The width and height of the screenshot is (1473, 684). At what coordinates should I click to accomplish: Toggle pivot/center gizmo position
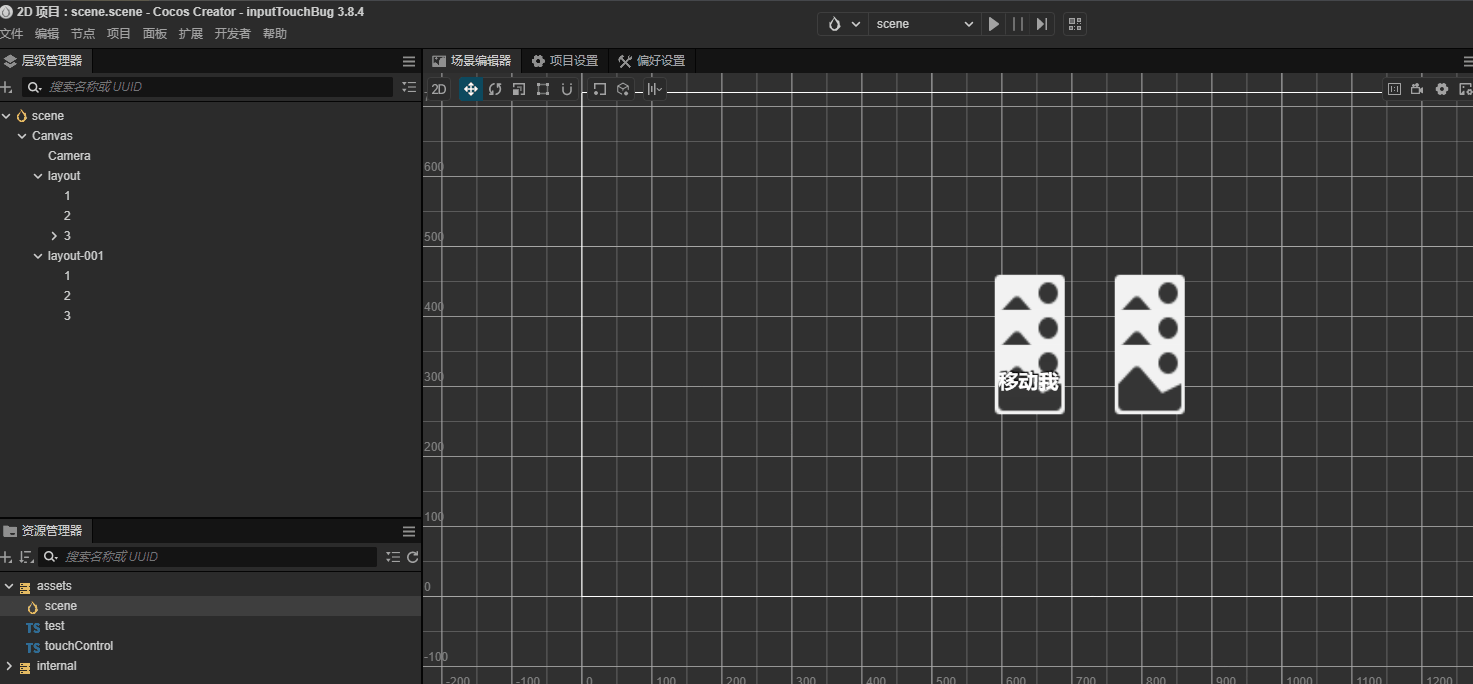tap(599, 89)
